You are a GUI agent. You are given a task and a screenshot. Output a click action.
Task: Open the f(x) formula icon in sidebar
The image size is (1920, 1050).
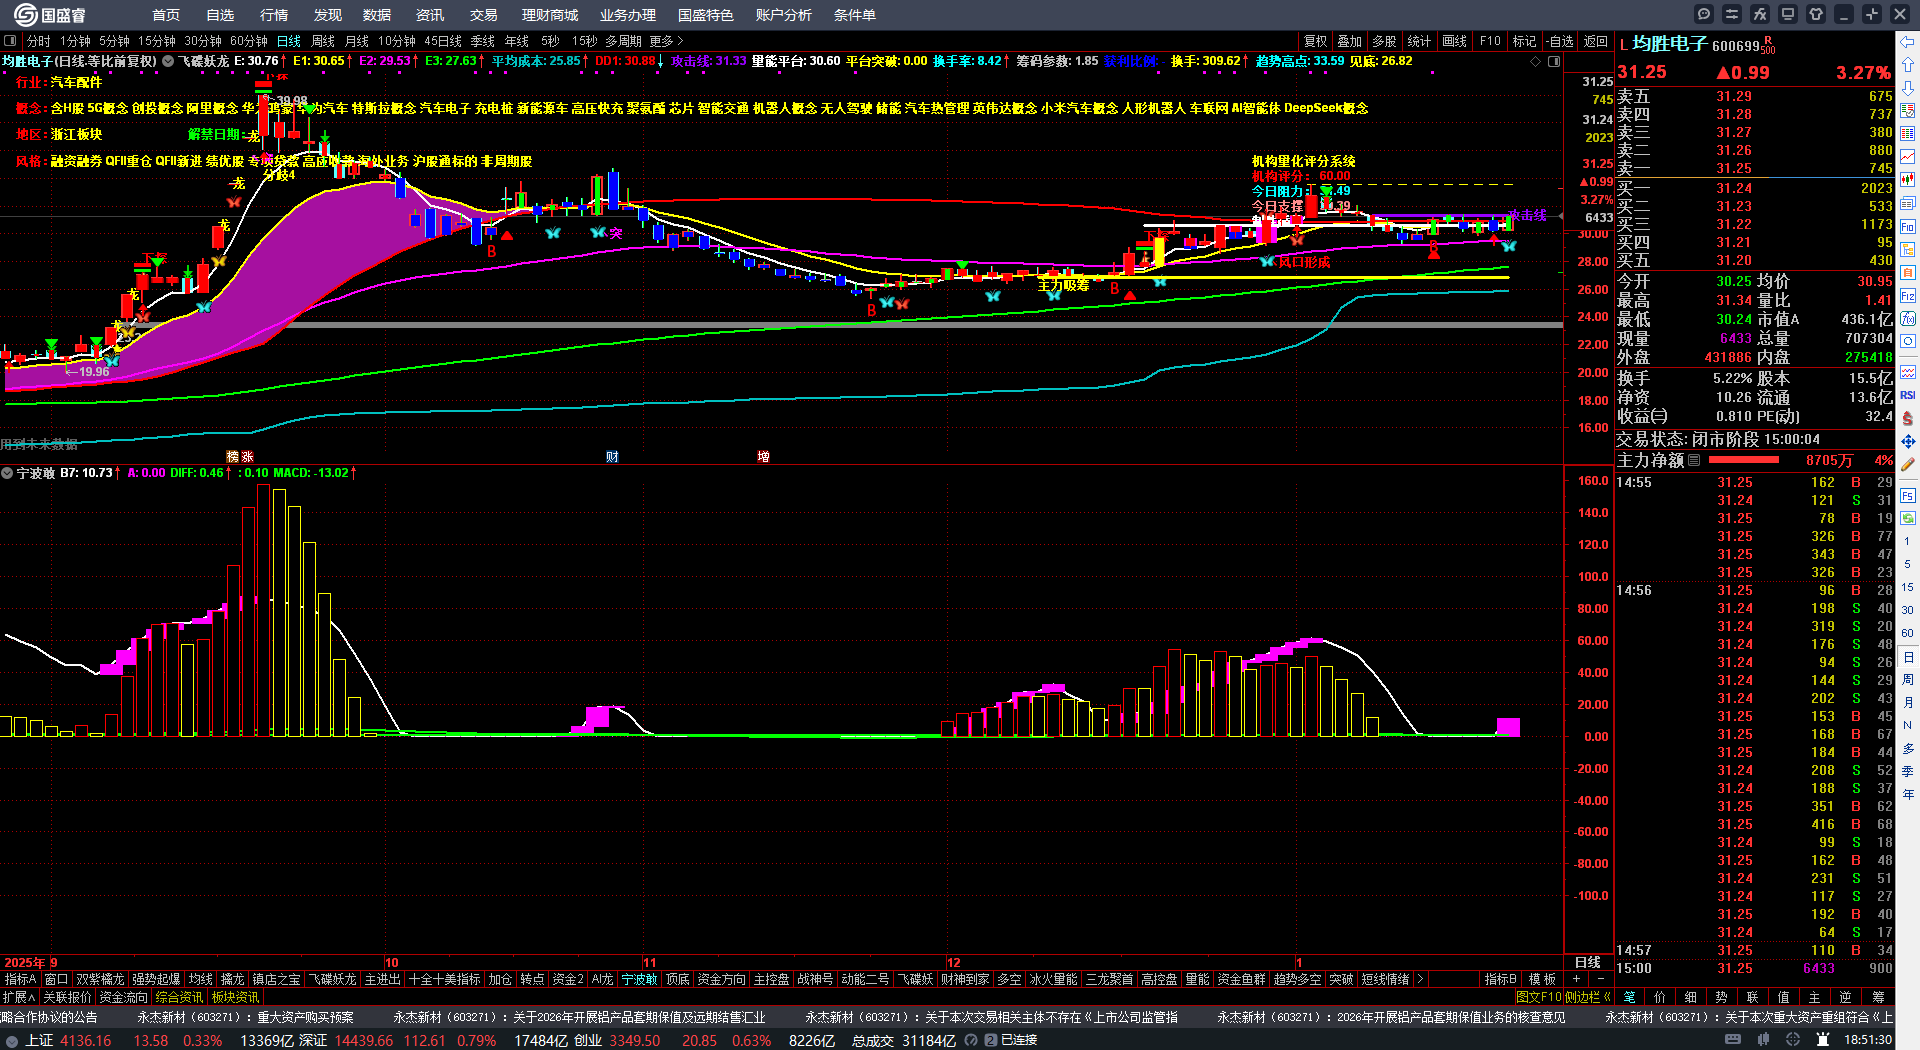point(1908,319)
